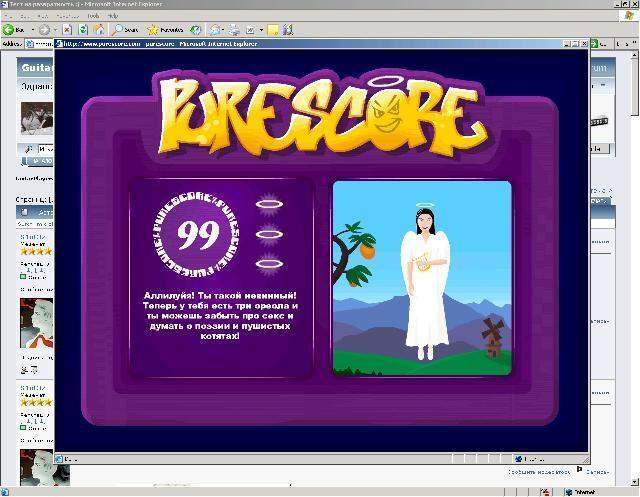This screenshot has height=497, width=640.
Task: Click the bottom halo icon
Action: tap(269, 264)
